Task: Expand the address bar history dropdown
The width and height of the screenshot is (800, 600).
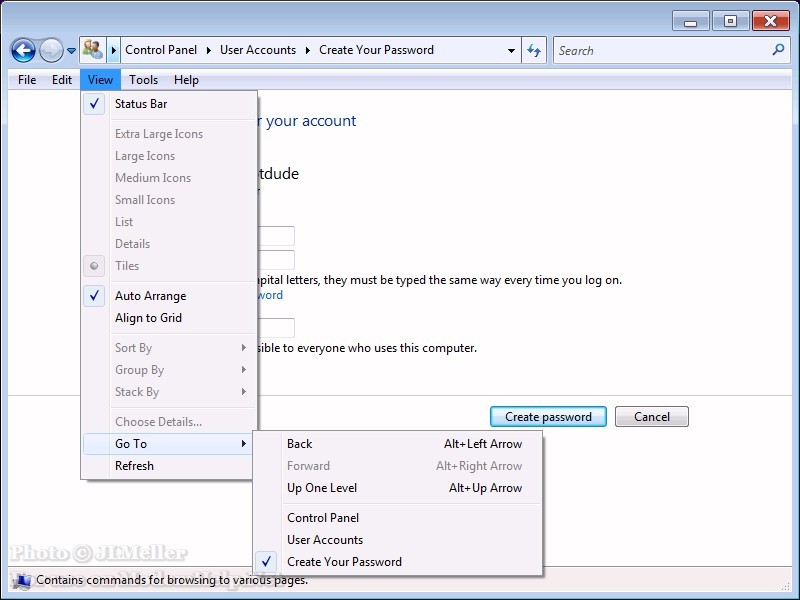Action: (x=511, y=50)
